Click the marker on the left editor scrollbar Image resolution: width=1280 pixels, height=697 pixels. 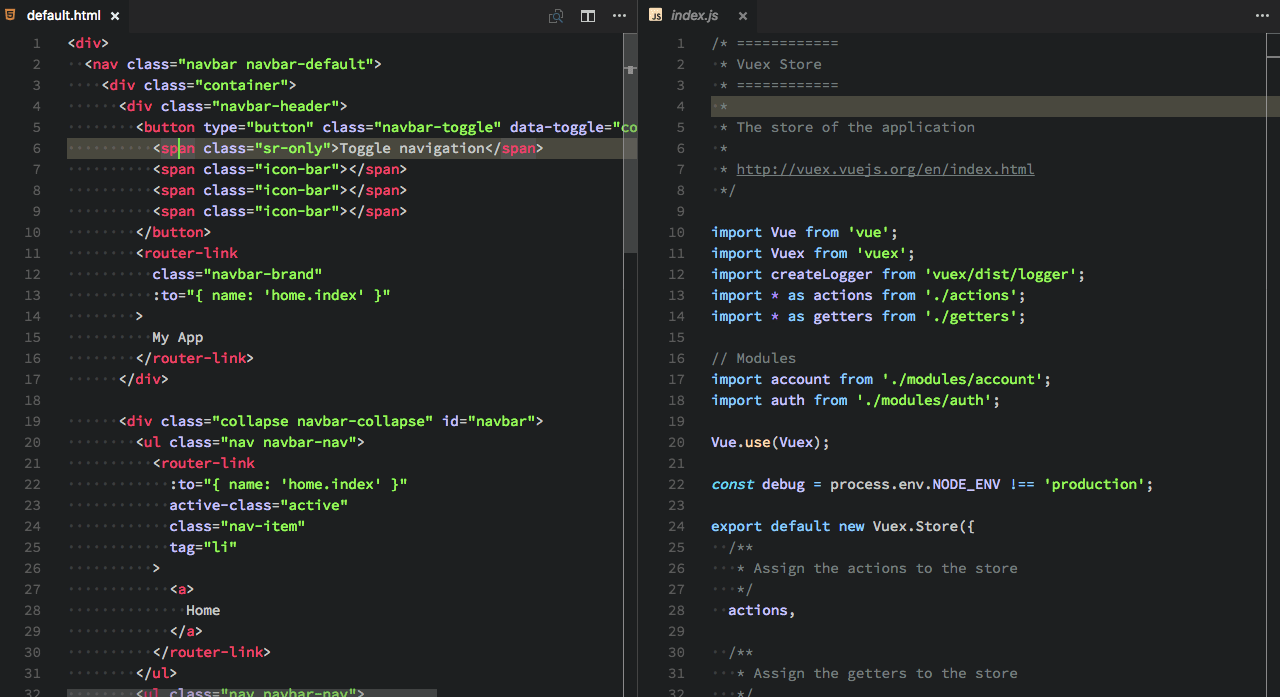click(x=630, y=70)
